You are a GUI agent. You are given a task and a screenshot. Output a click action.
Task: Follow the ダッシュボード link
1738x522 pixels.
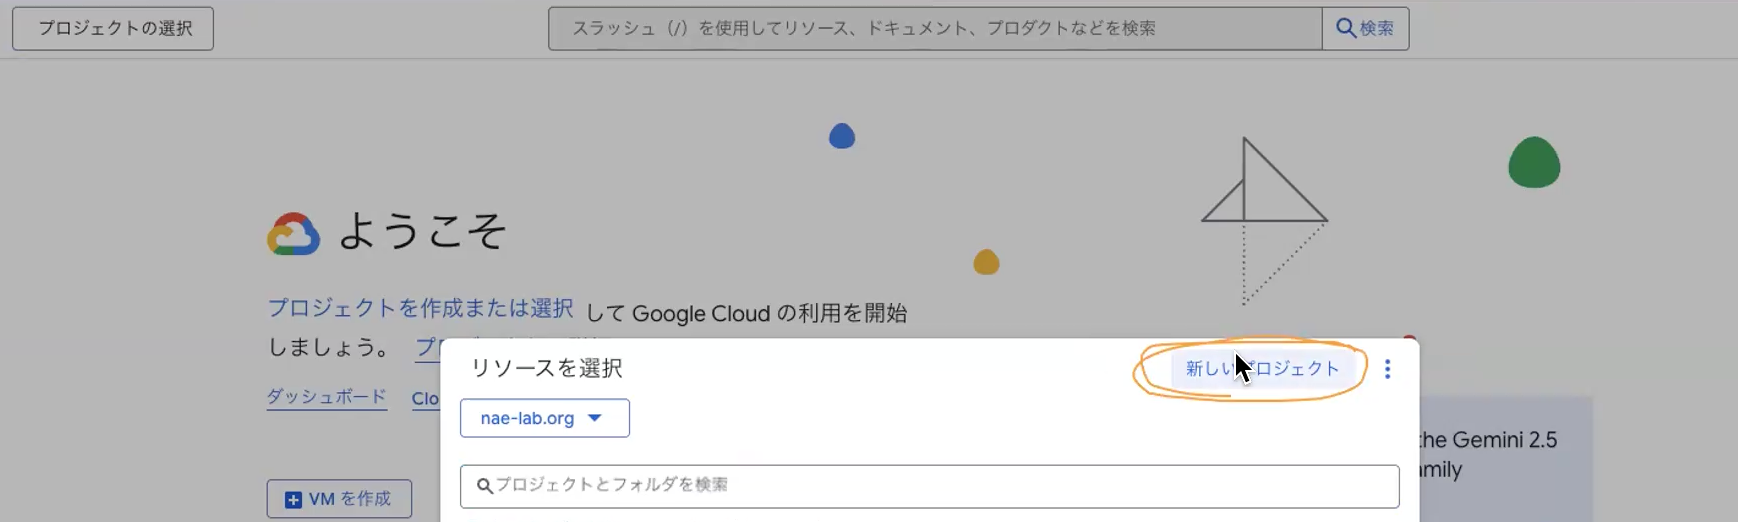[x=326, y=397]
